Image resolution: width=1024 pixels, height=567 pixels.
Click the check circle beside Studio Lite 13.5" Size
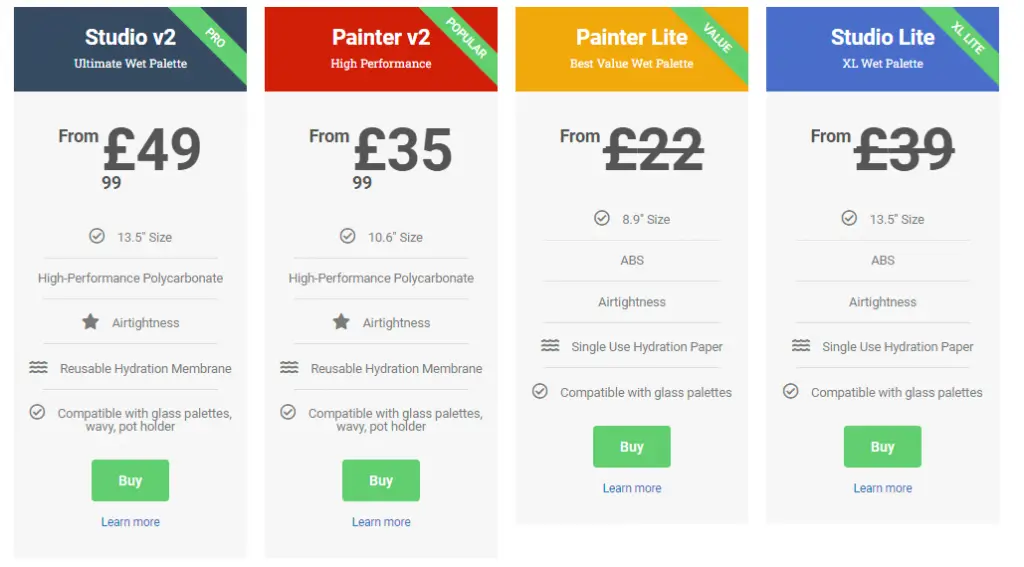[849, 218]
